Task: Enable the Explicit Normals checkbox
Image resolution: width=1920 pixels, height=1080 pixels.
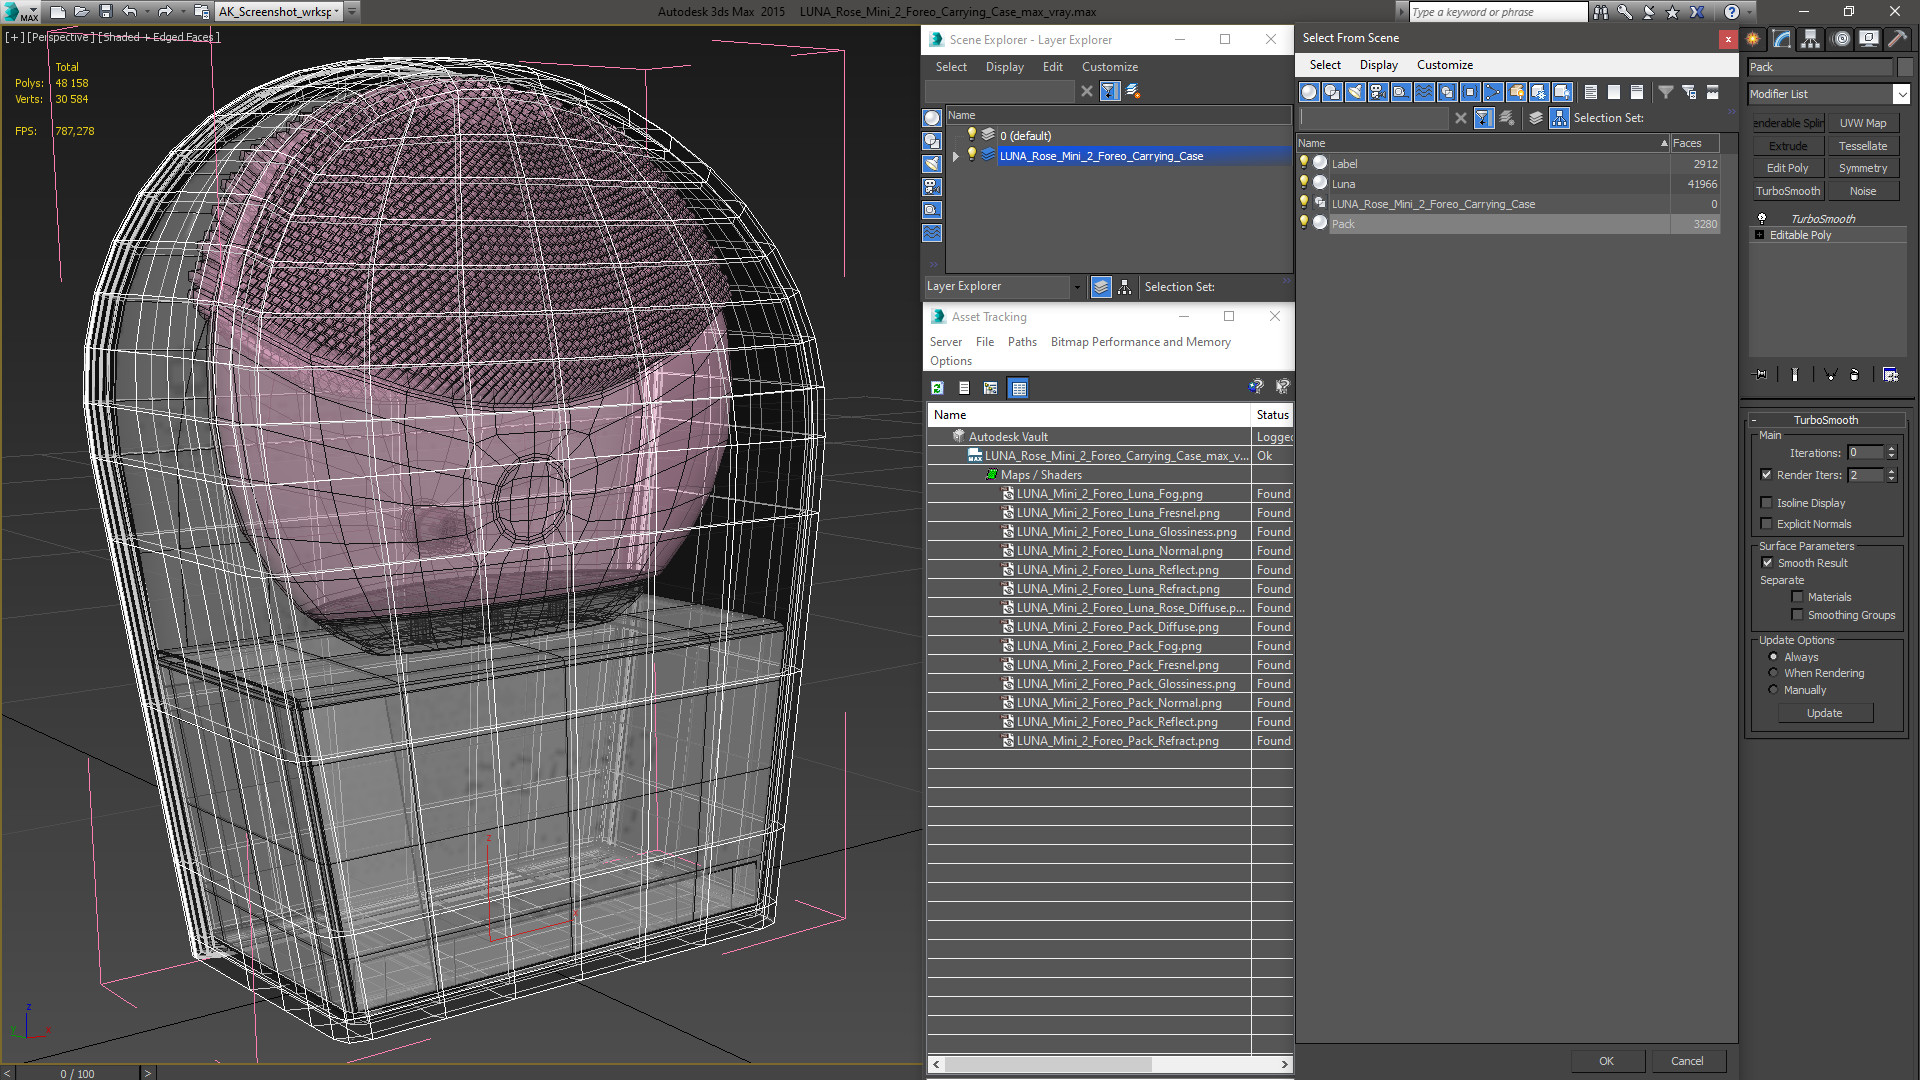Action: pyautogui.click(x=1766, y=524)
